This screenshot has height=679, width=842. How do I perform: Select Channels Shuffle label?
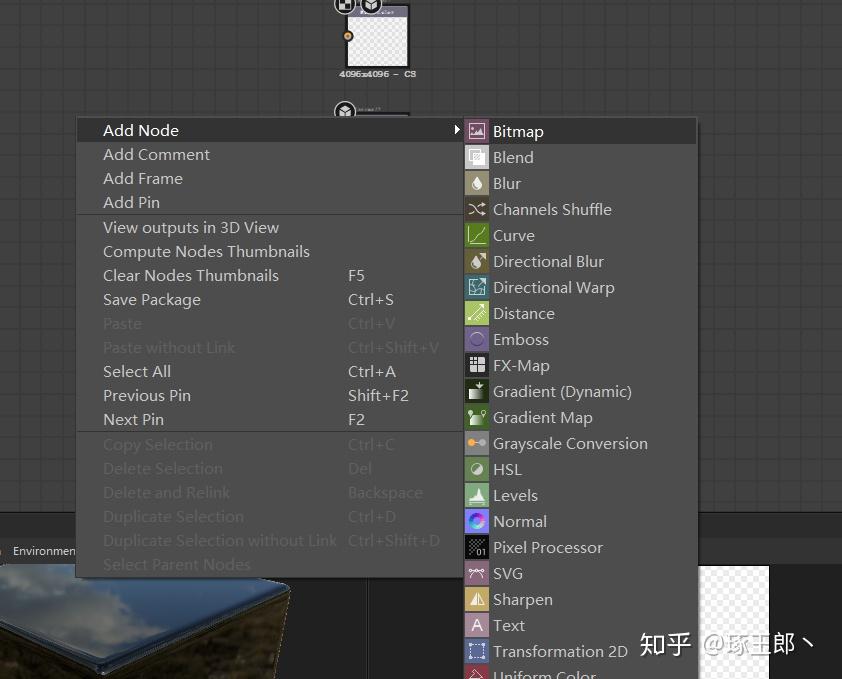tap(552, 210)
